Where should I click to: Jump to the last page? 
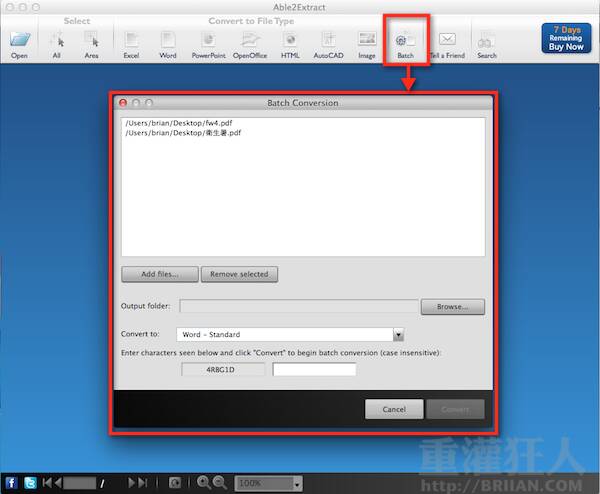click(143, 483)
